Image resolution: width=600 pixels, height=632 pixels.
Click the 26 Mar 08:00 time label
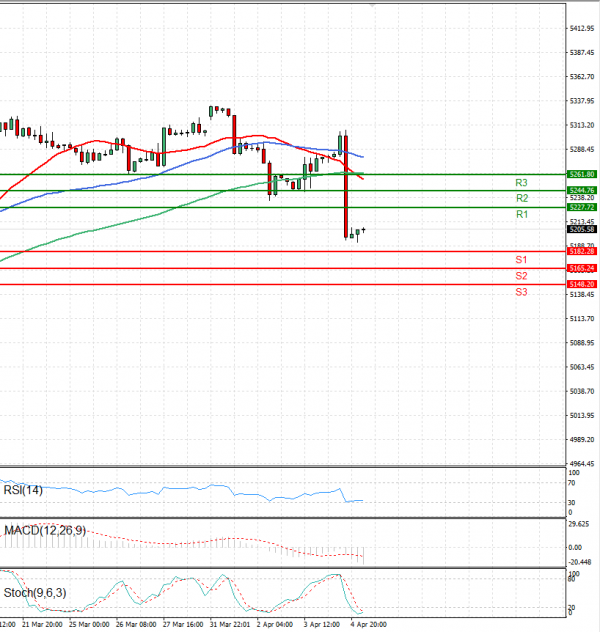136,624
